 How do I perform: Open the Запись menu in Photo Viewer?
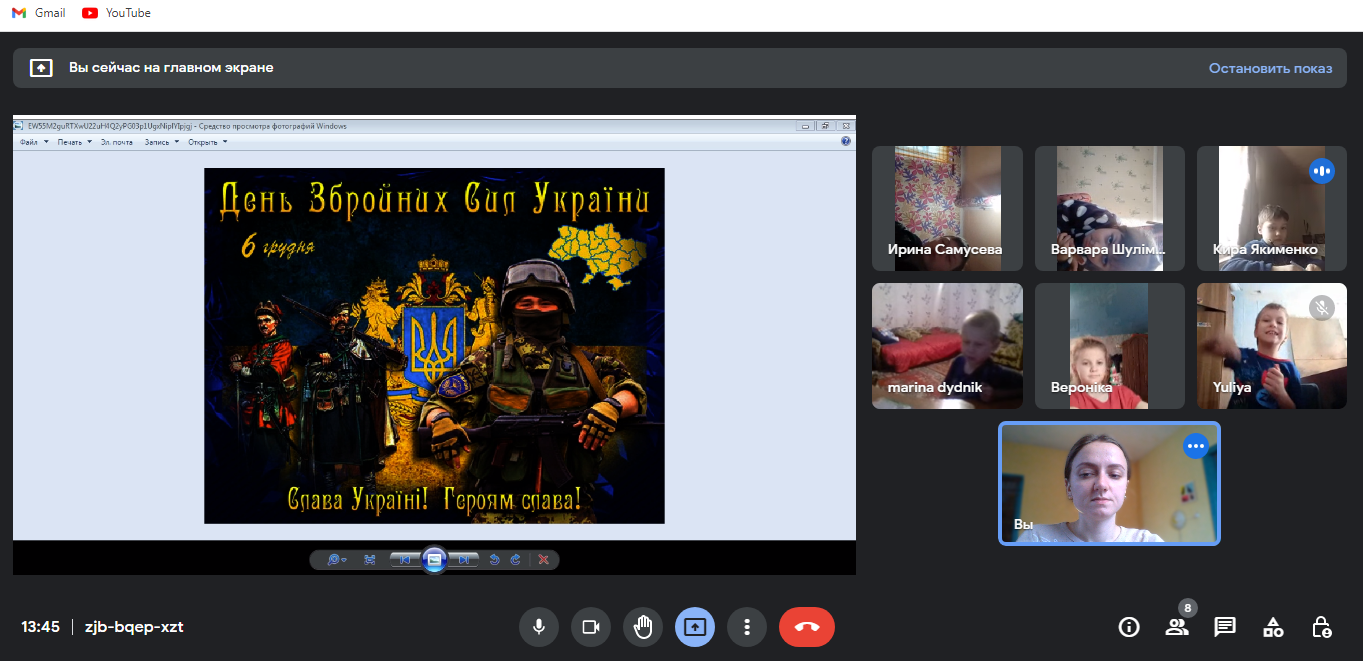pos(162,142)
